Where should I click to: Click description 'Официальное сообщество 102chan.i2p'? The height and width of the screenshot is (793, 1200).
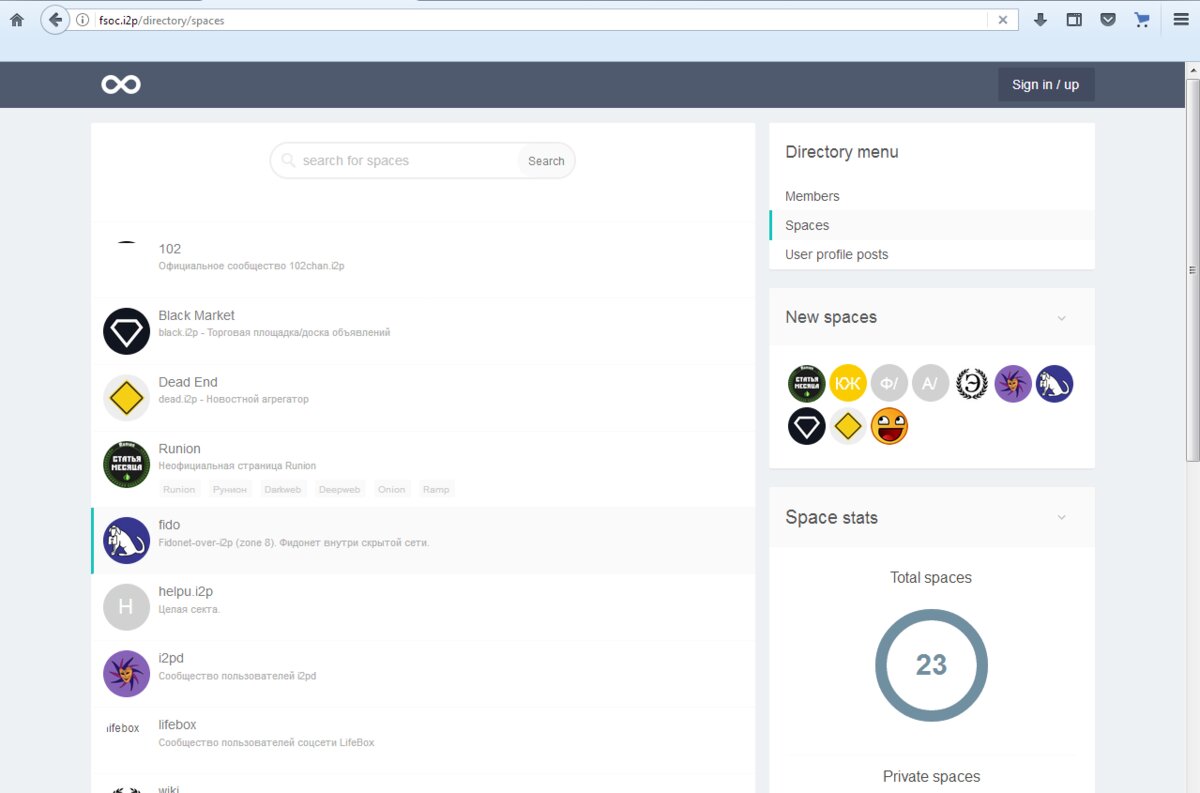point(252,266)
